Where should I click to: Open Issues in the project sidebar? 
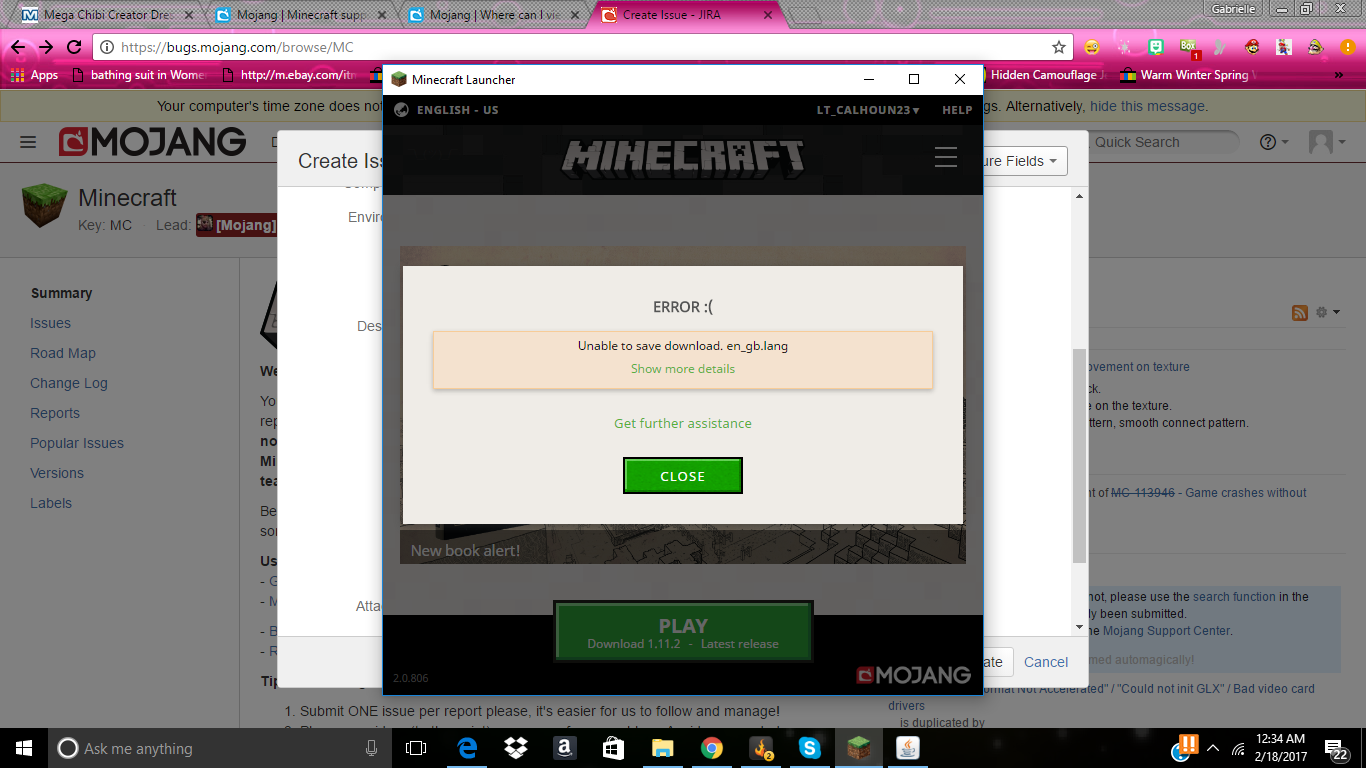point(50,323)
